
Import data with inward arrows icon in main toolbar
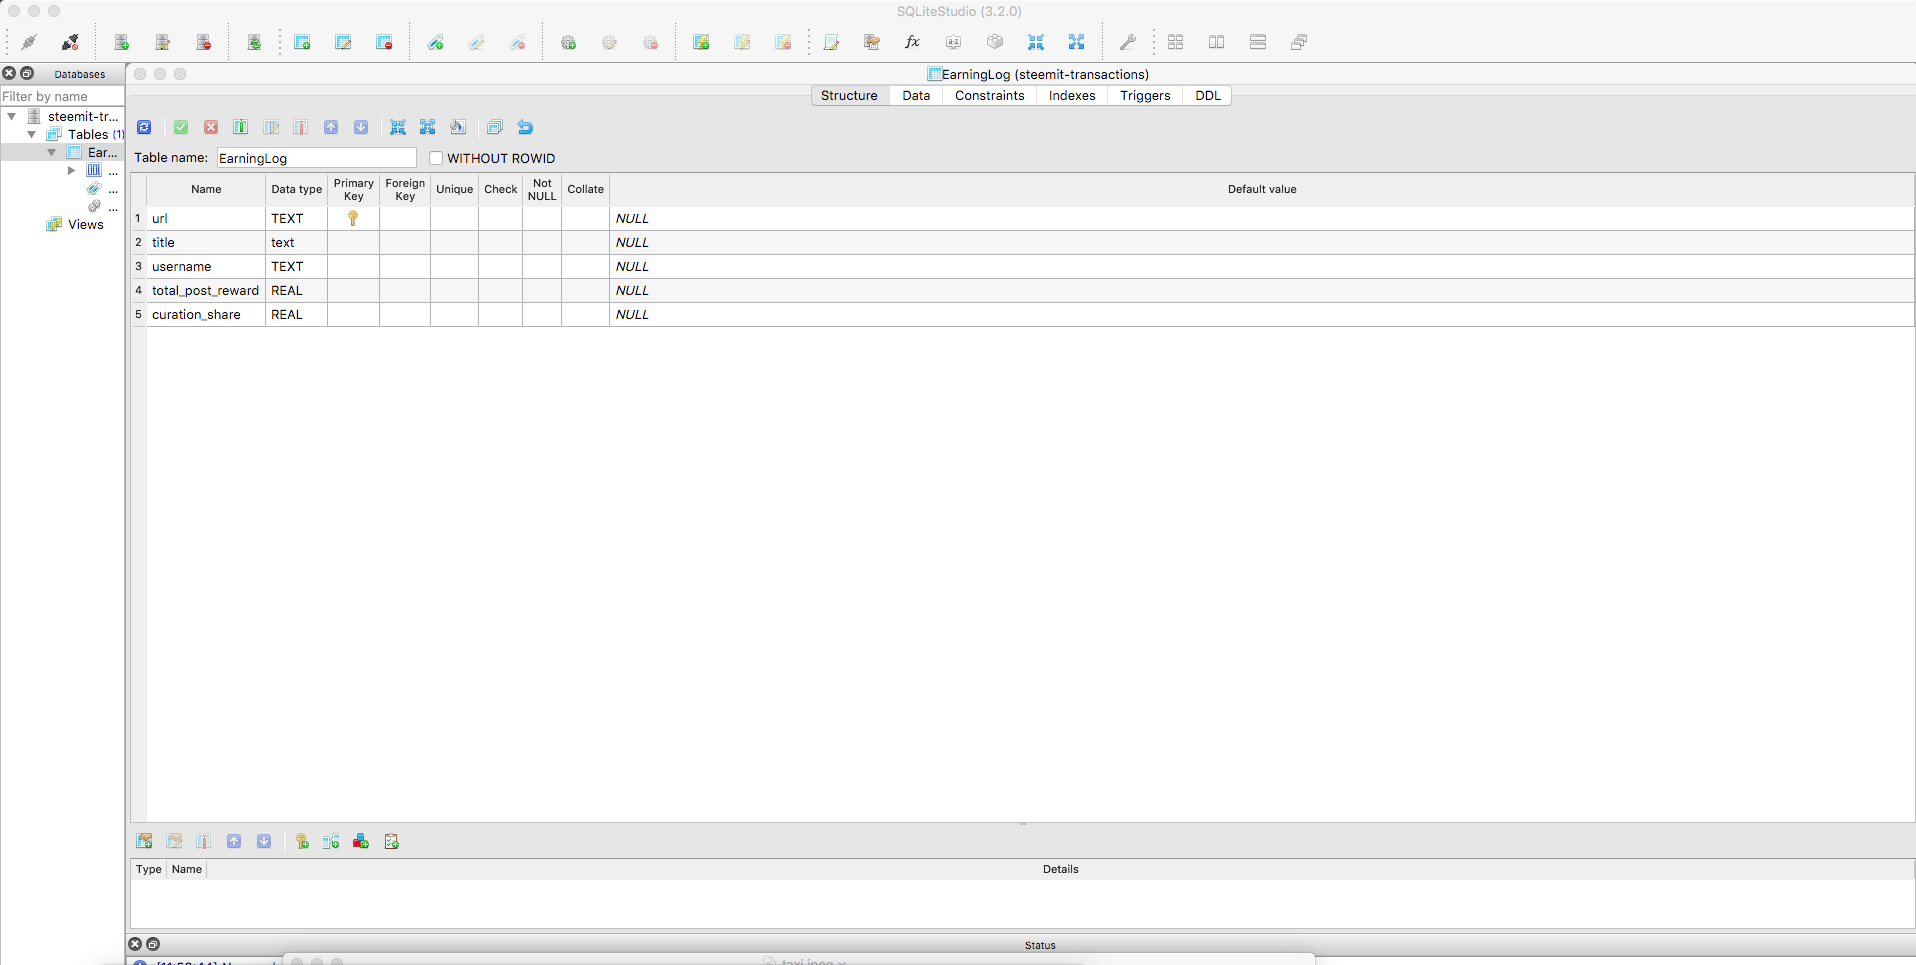click(1036, 42)
